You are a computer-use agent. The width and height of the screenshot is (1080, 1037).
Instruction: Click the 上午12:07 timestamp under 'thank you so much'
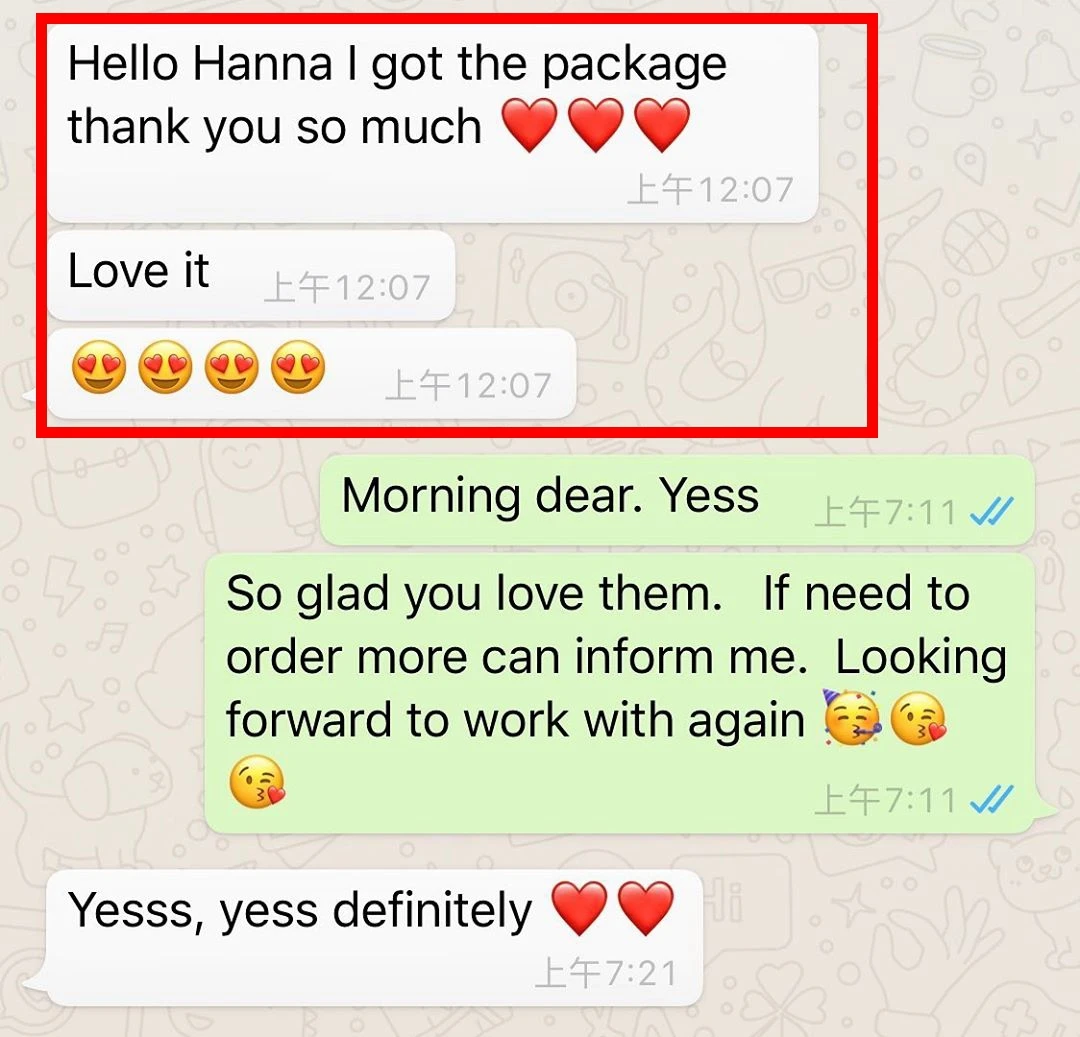pyautogui.click(x=711, y=189)
